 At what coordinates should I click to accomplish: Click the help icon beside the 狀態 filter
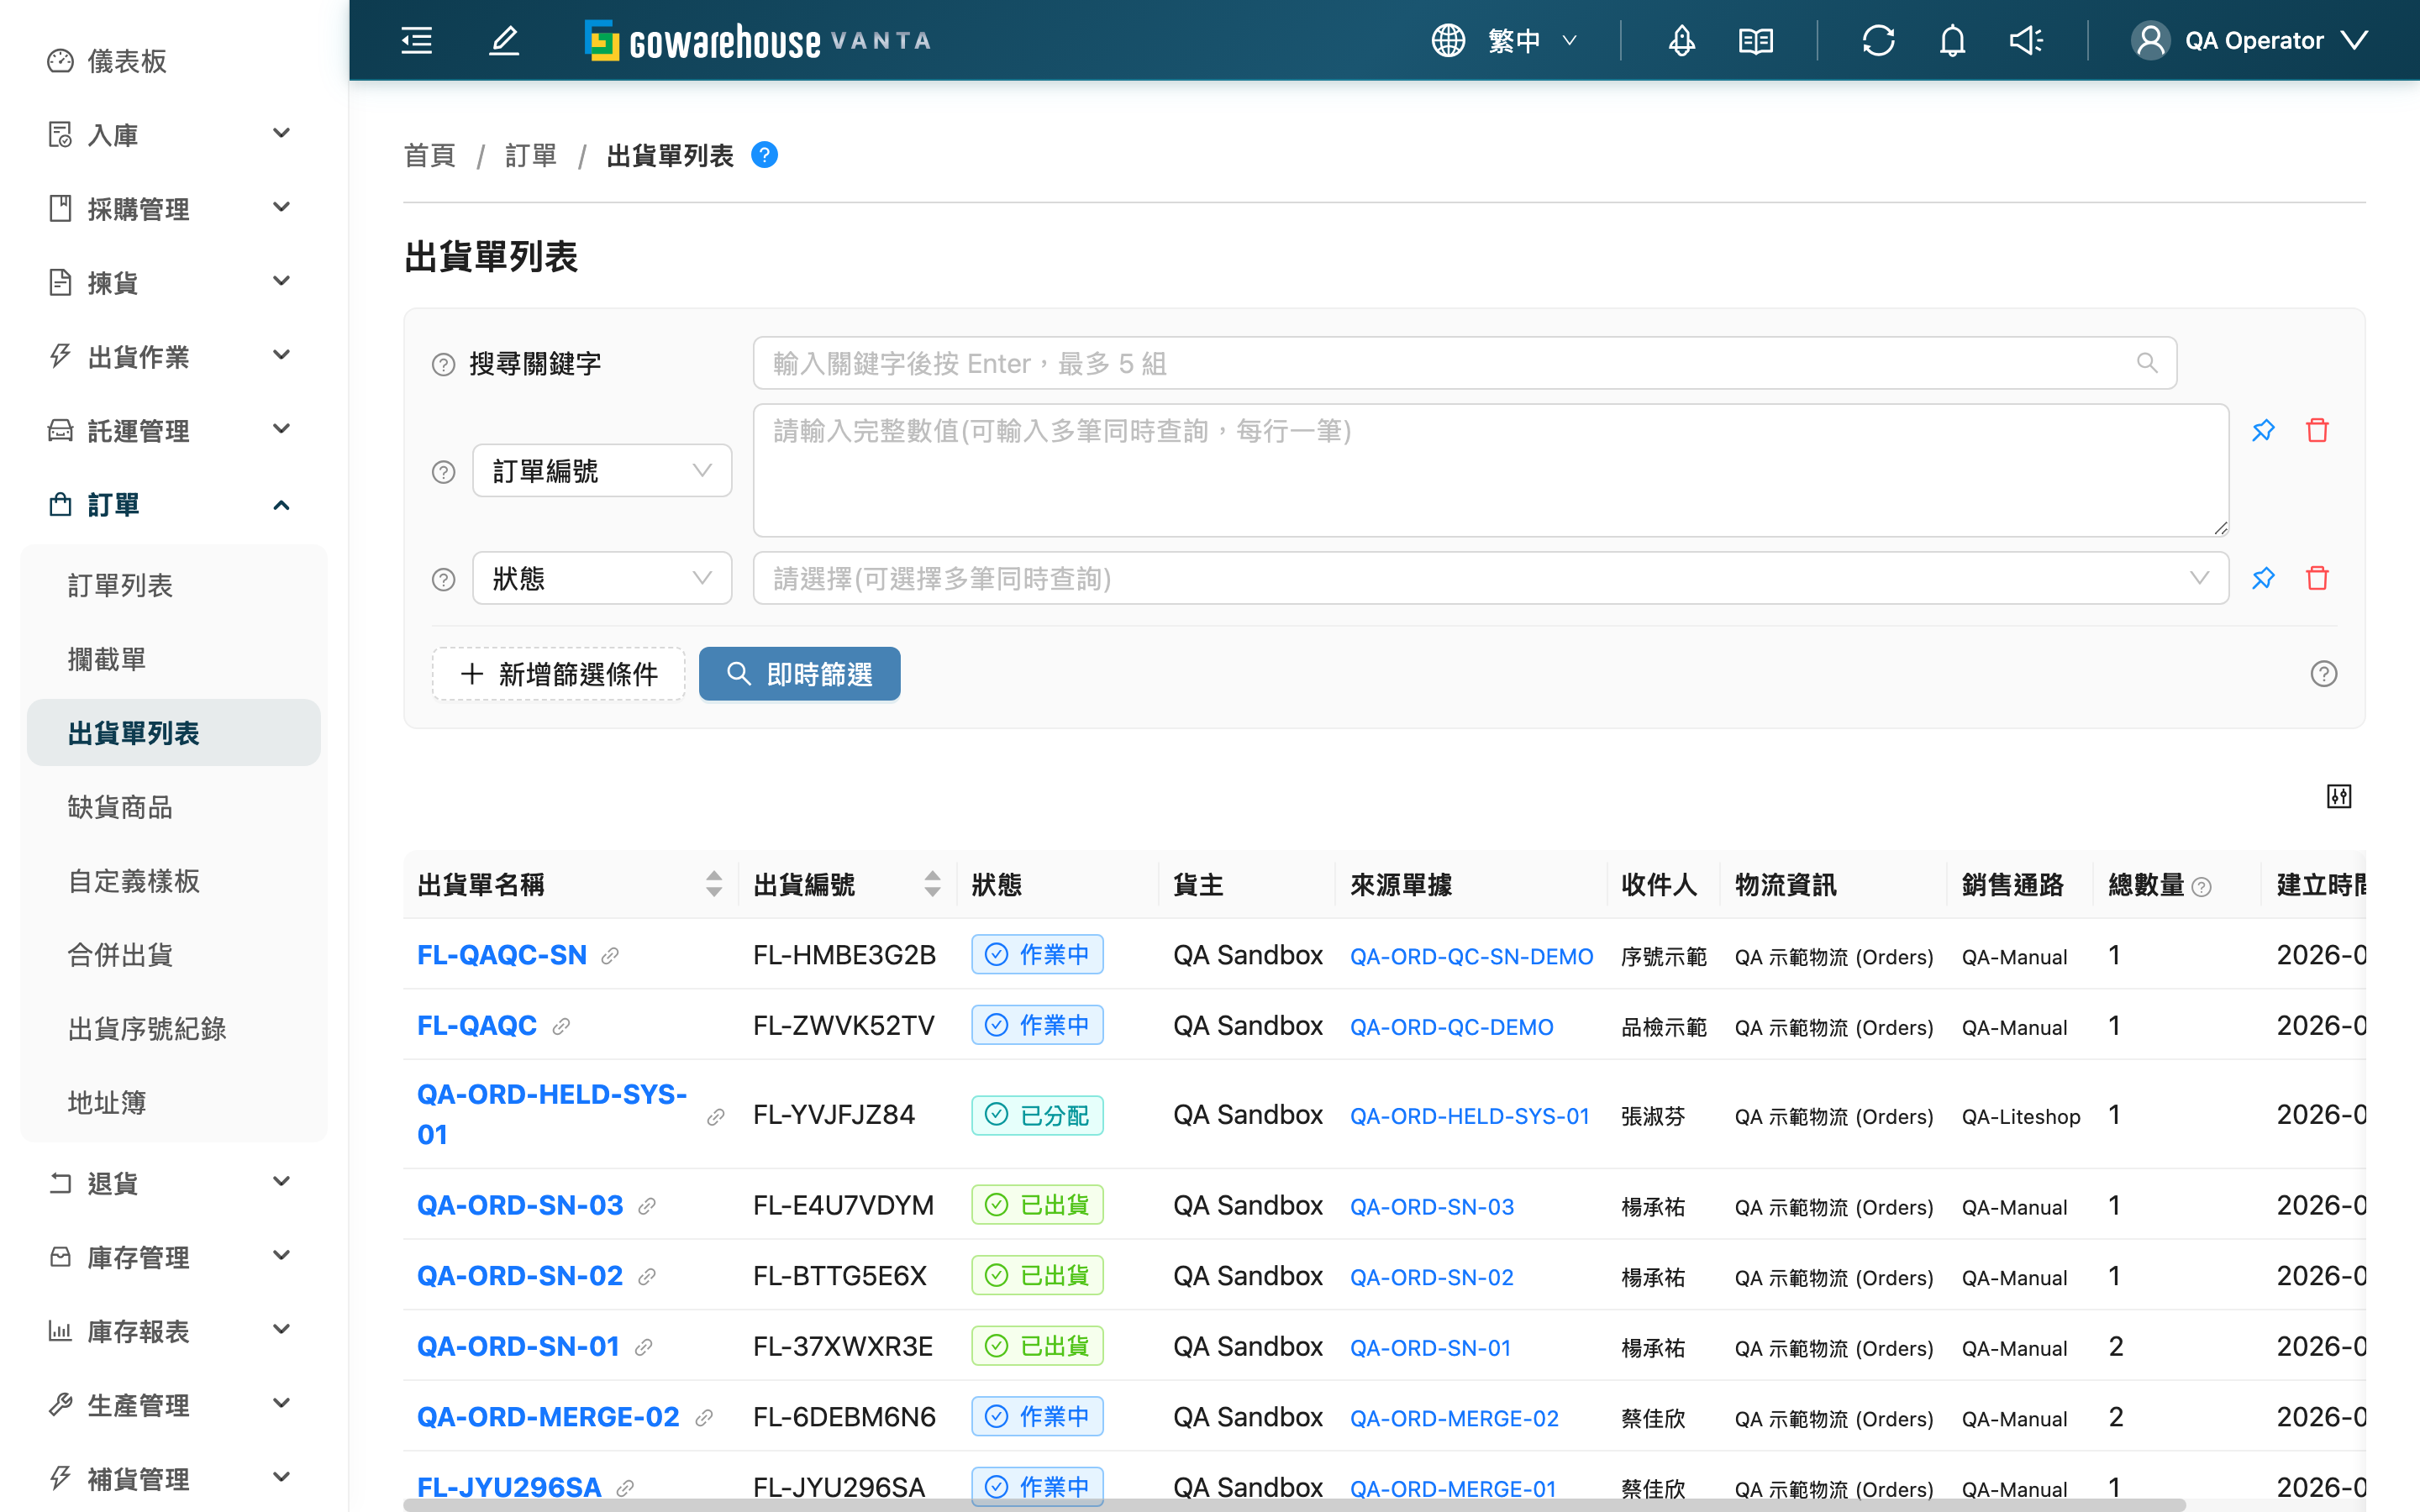[443, 580]
